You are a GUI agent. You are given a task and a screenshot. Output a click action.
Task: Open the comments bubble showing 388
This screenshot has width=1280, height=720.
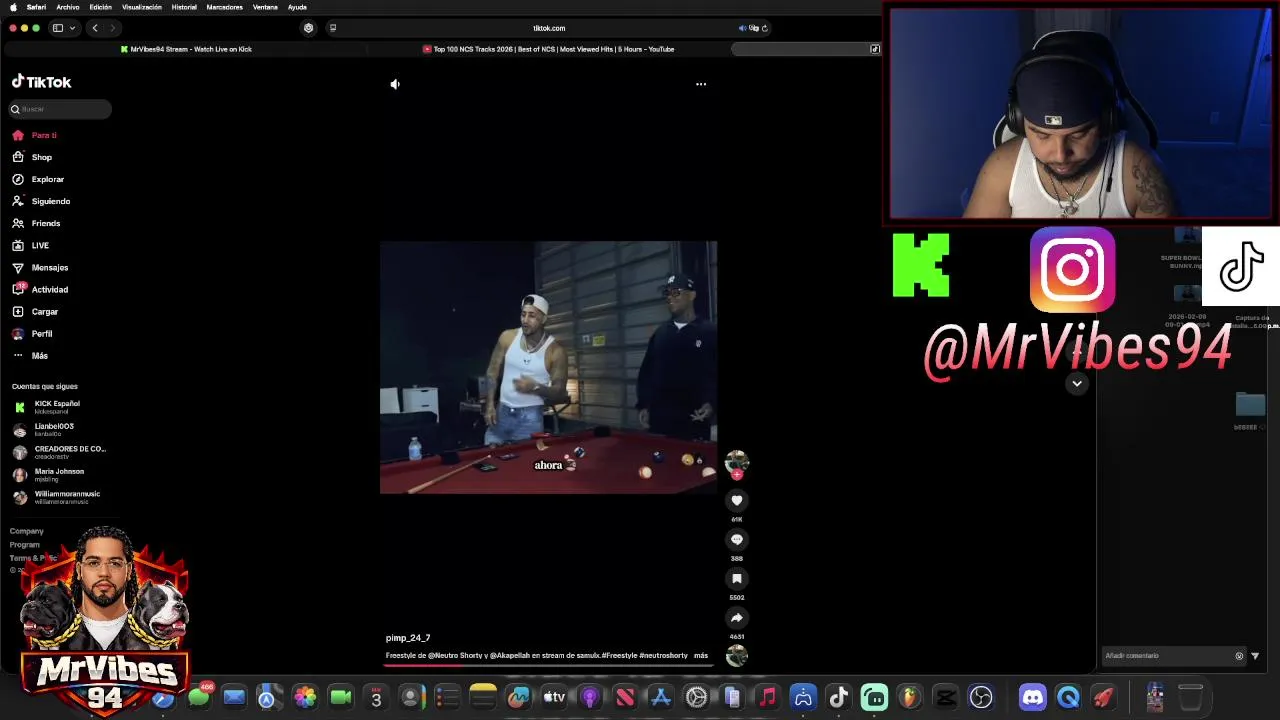tap(737, 539)
